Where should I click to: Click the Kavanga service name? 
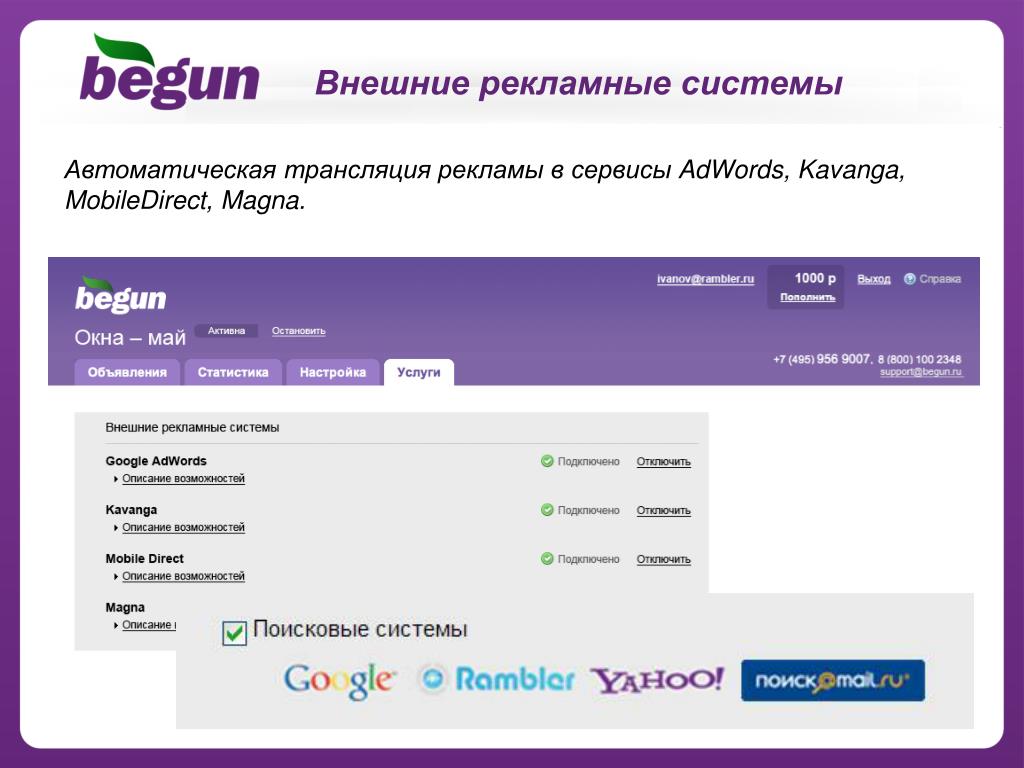(x=131, y=510)
